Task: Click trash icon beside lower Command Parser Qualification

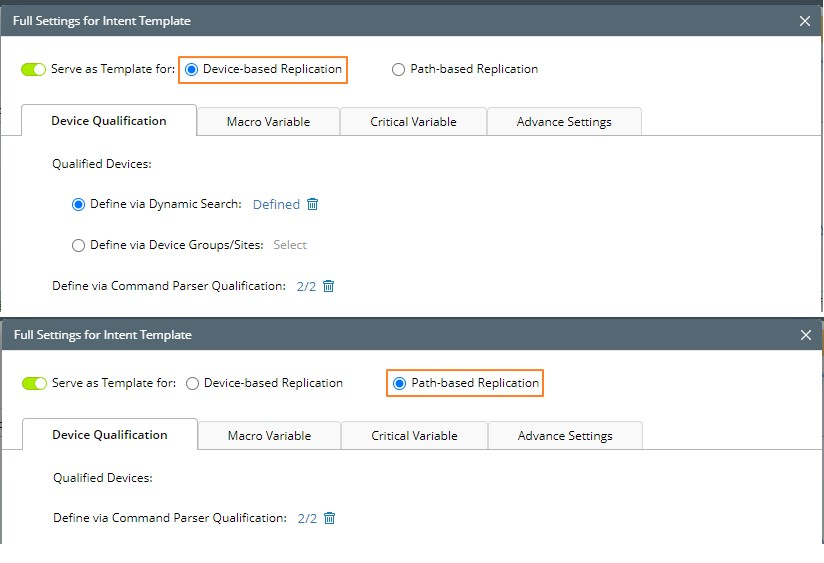Action: [x=330, y=518]
